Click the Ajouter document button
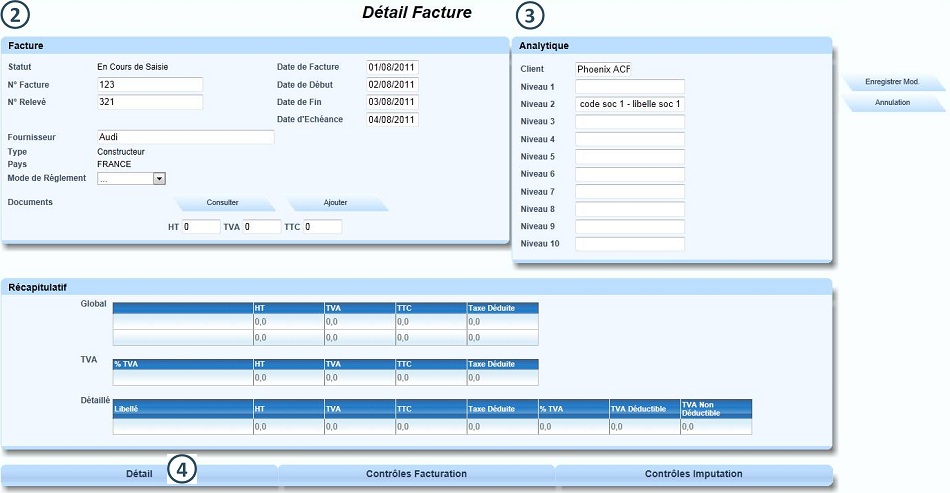 [x=336, y=202]
